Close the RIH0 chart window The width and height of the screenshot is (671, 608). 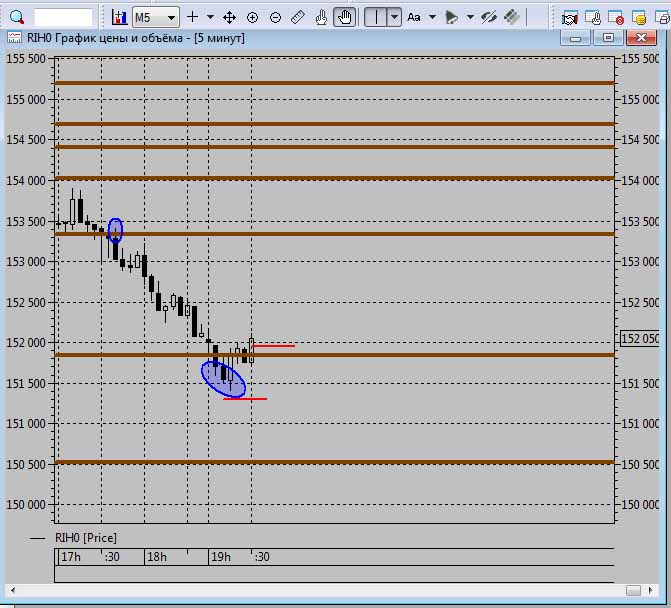641,38
